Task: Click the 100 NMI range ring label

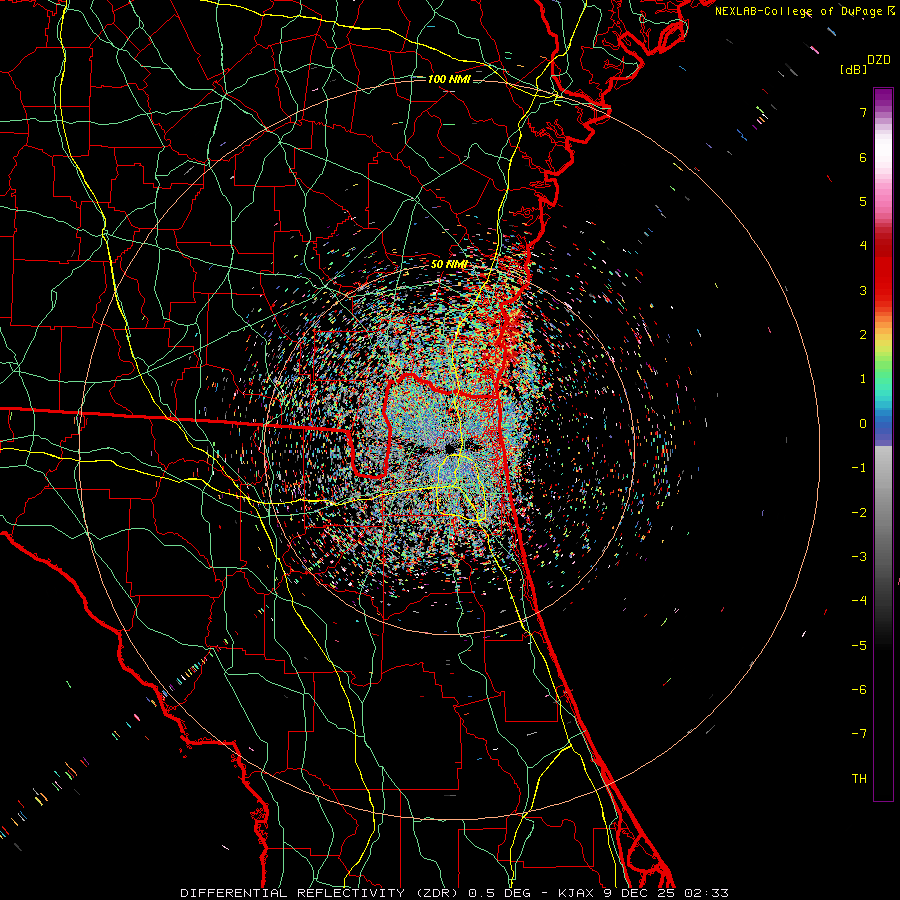Action: [449, 79]
